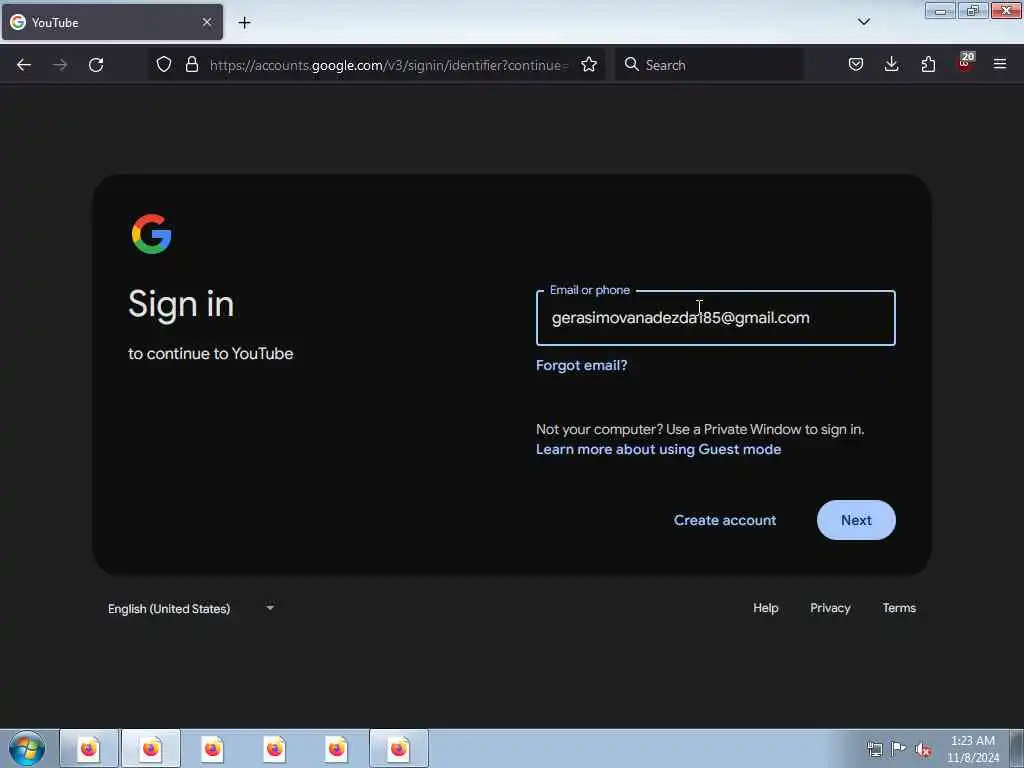Viewport: 1024px width, 768px height.
Task: Switch to the fourth Firefox taskbar window
Action: tap(275, 748)
